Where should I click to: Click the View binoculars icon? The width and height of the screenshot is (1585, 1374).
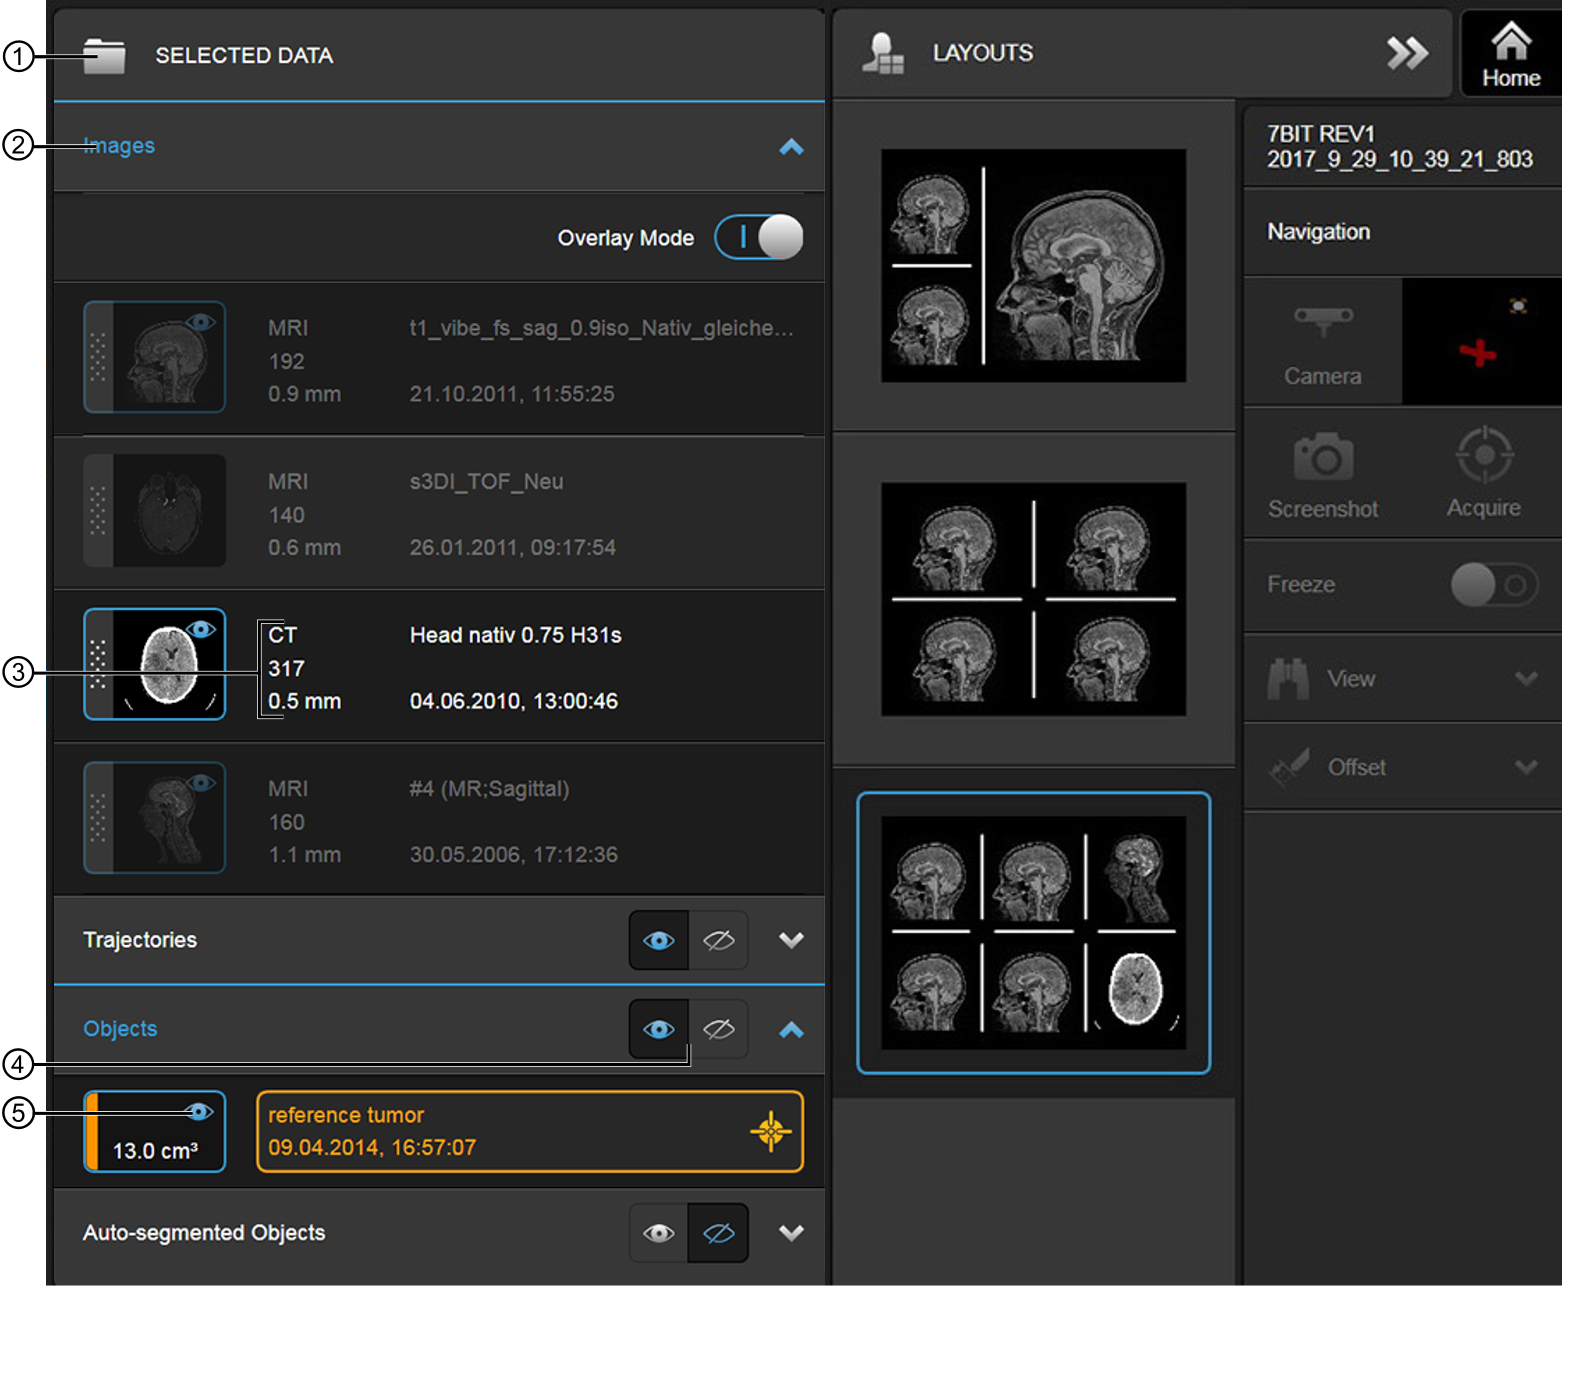(1288, 679)
